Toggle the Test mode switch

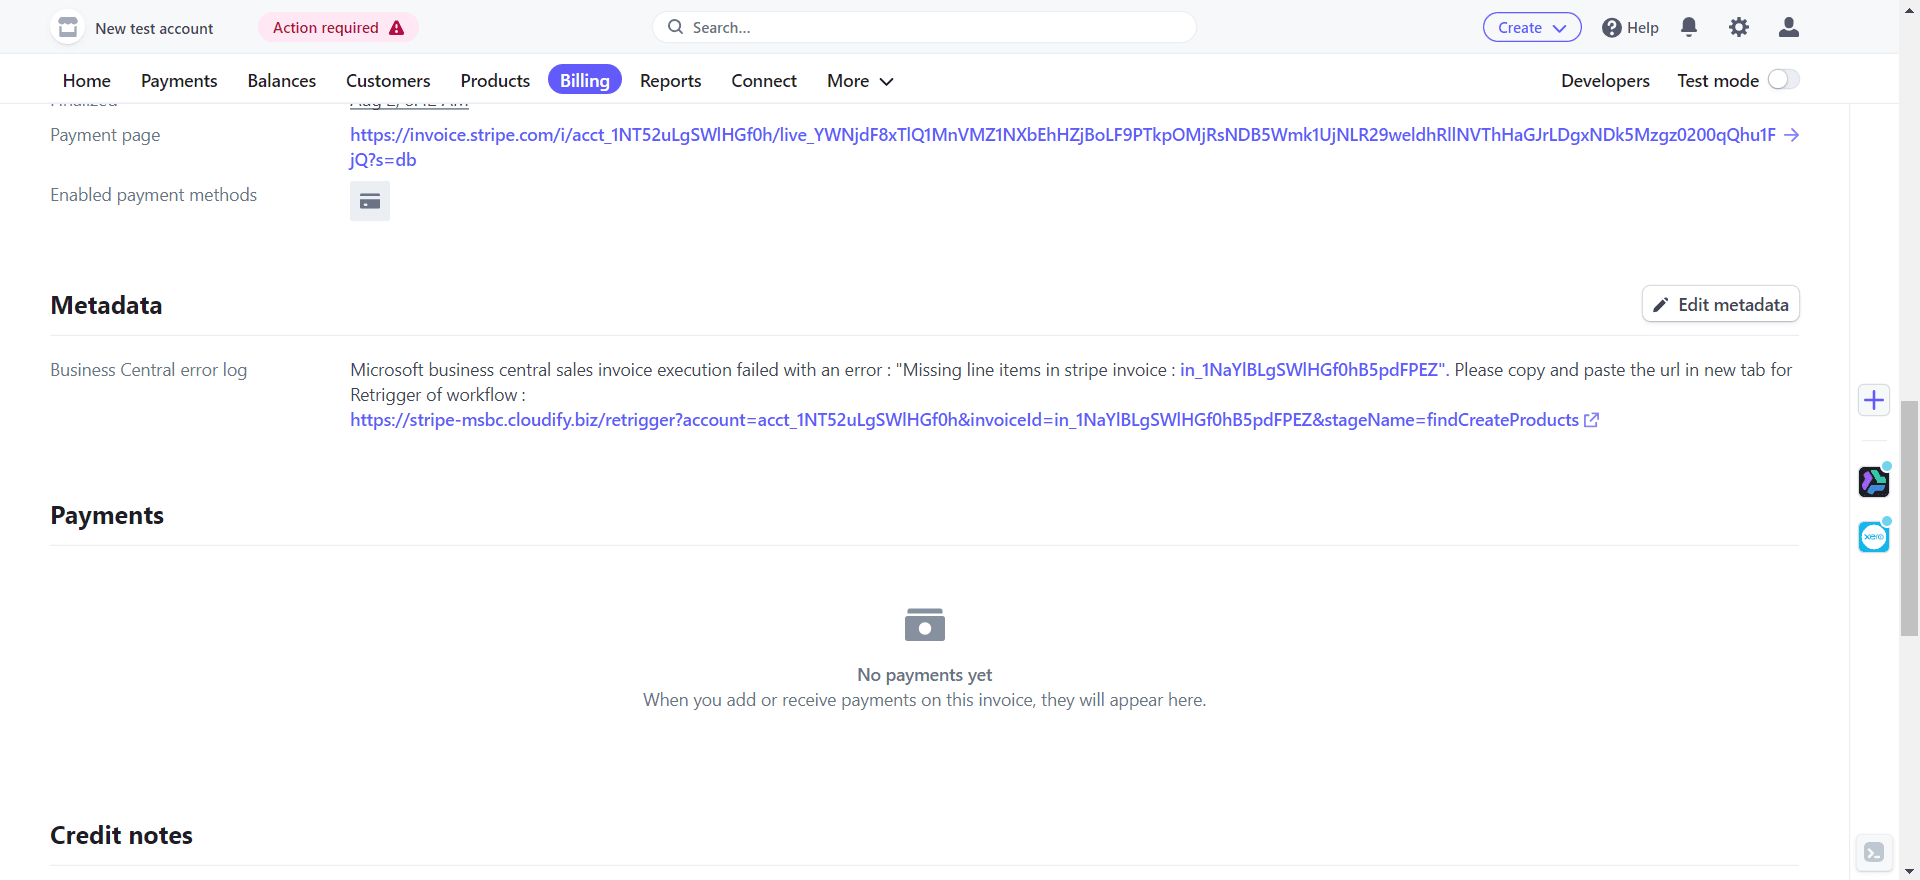1783,80
